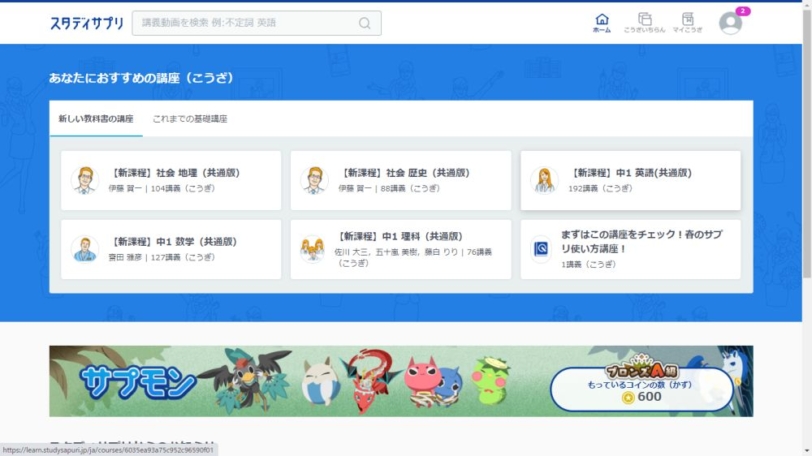Click the coin count 600 panel
The width and height of the screenshot is (812, 456).
click(642, 390)
